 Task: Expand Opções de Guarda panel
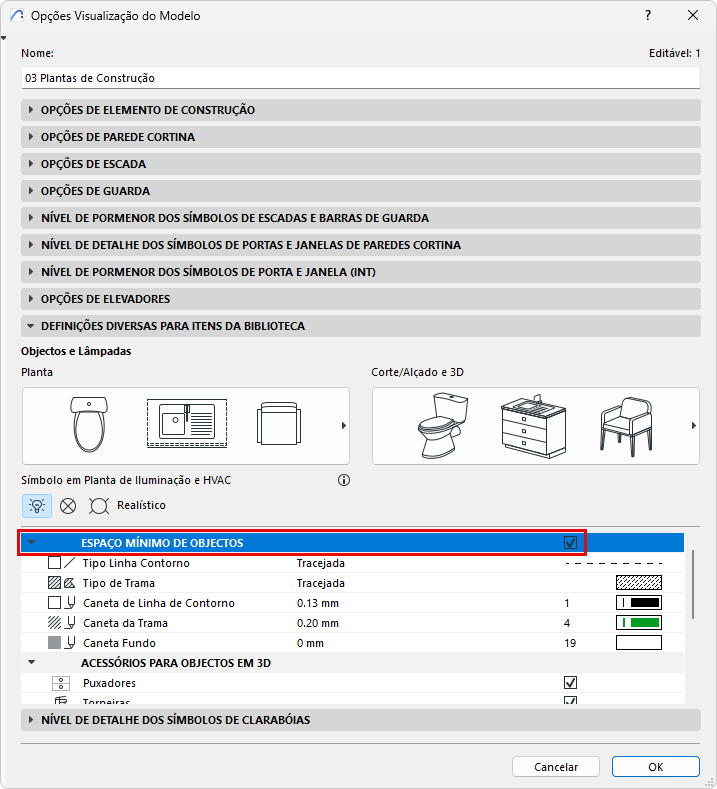361,191
